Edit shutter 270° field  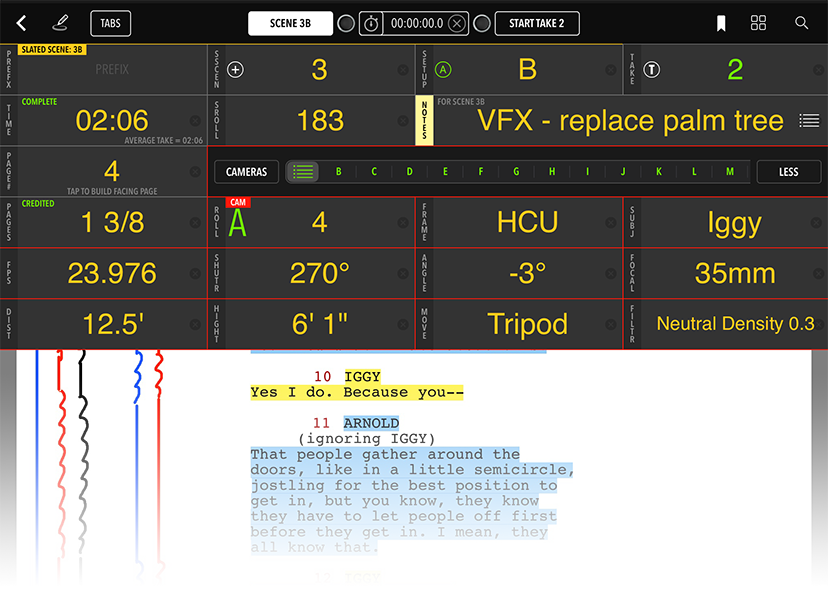pyautogui.click(x=320, y=273)
